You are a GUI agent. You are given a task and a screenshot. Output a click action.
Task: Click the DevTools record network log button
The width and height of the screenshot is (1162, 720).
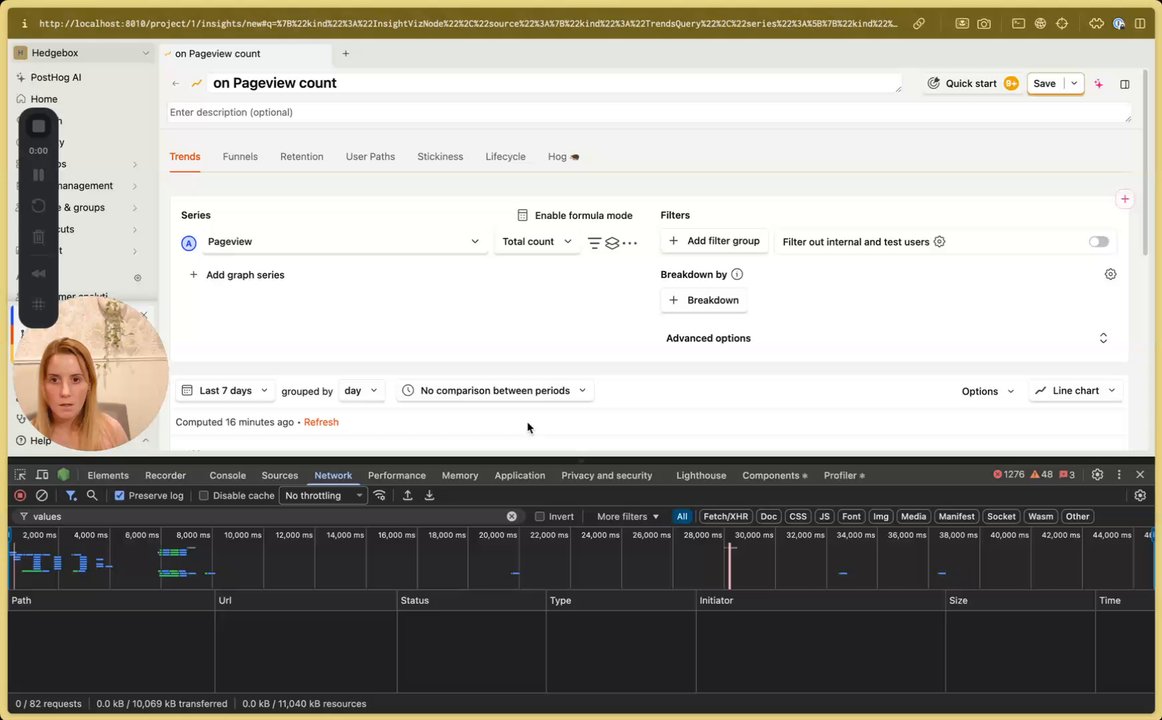coord(20,496)
